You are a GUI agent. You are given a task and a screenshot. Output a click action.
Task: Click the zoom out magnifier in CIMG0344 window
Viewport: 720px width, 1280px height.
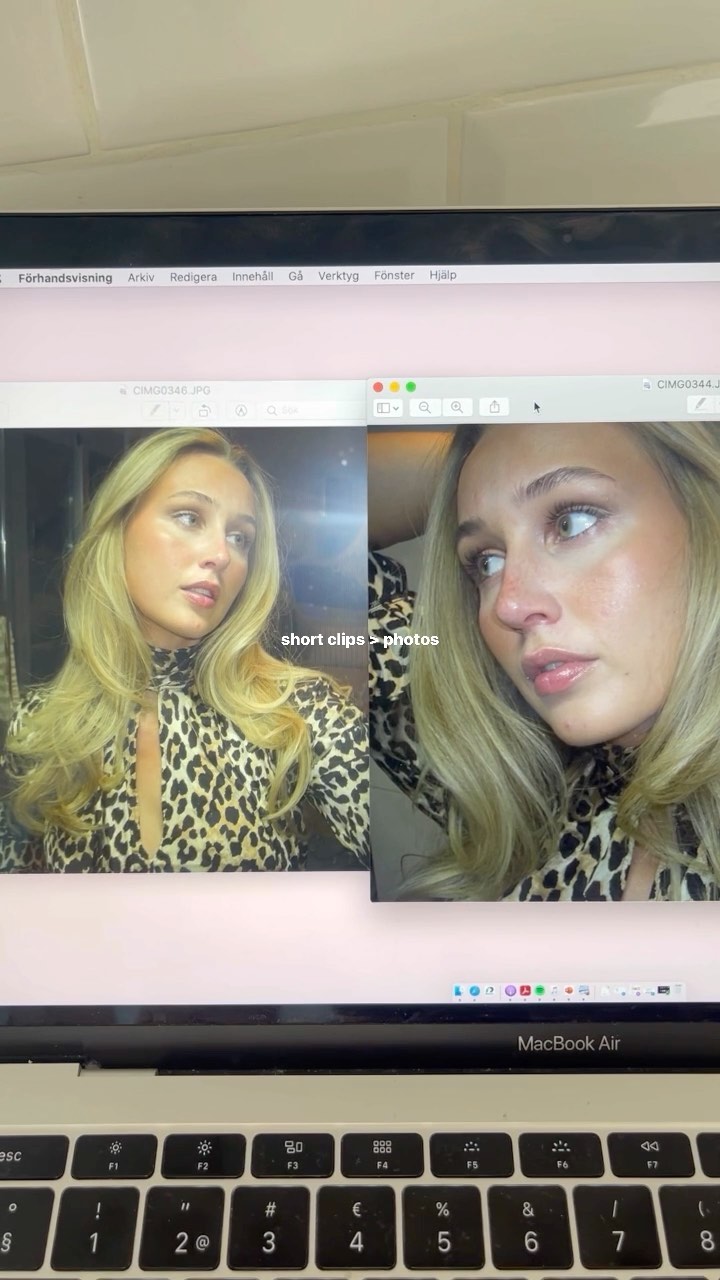pos(425,407)
